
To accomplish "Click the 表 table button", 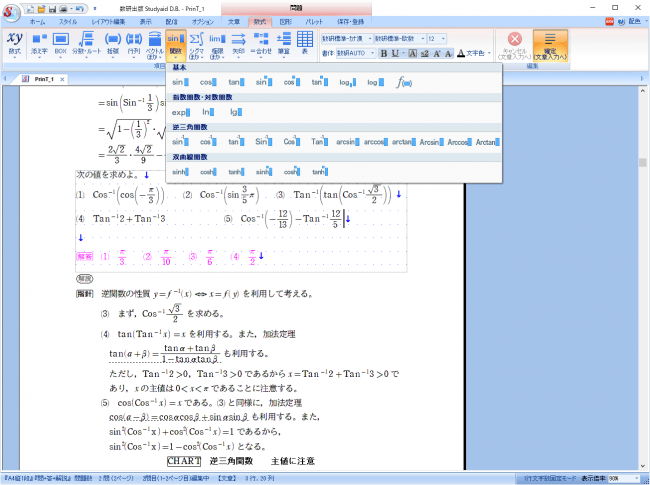I will pos(305,43).
